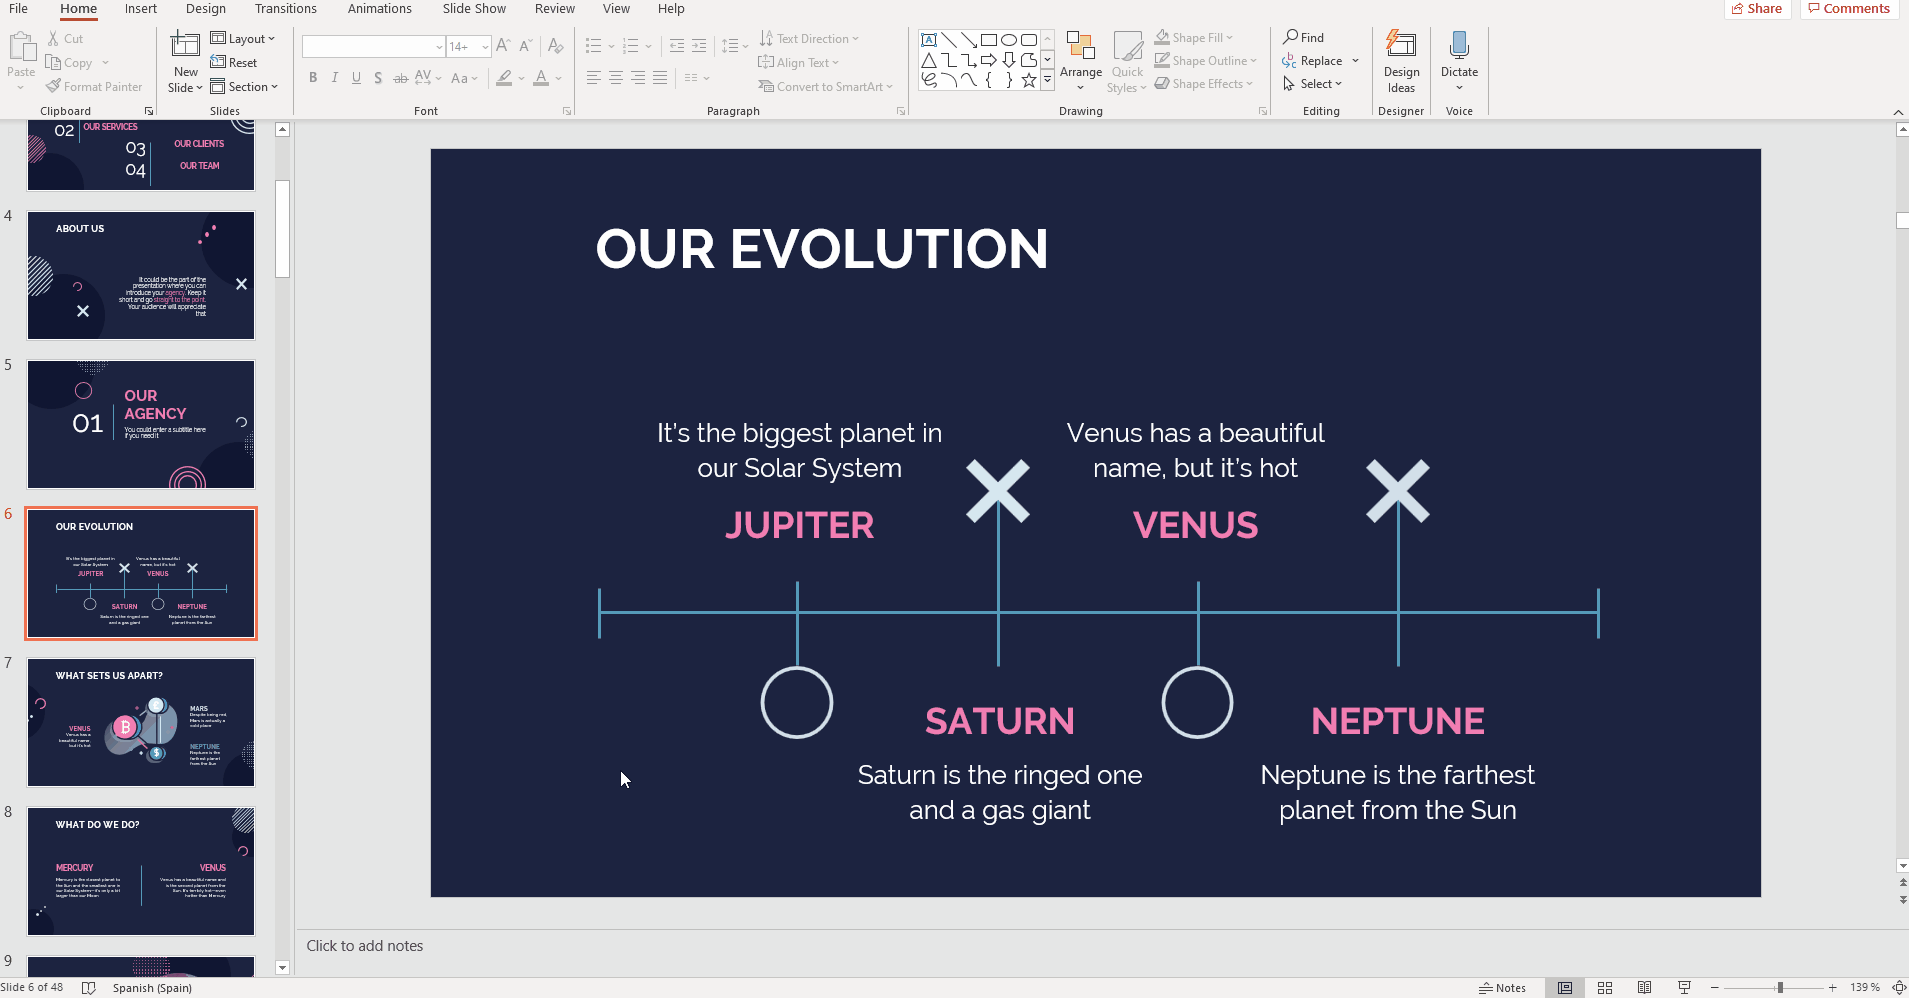The width and height of the screenshot is (1909, 998).
Task: Expand the Section dropdown menu
Action: point(244,87)
